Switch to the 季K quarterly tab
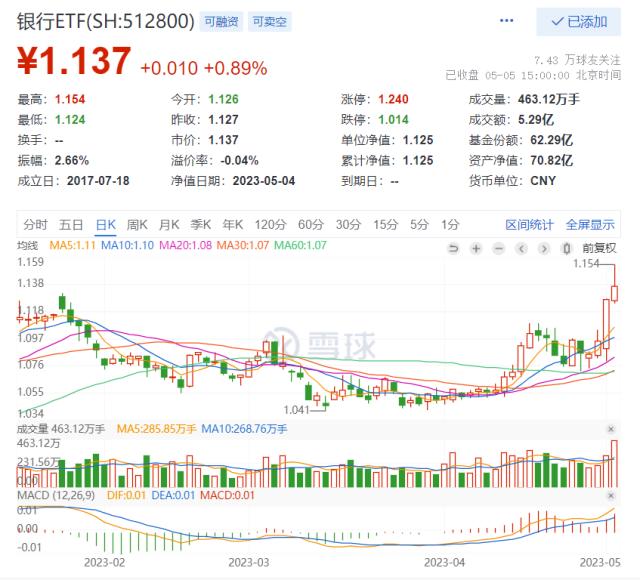The width and height of the screenshot is (640, 580). pos(201,224)
